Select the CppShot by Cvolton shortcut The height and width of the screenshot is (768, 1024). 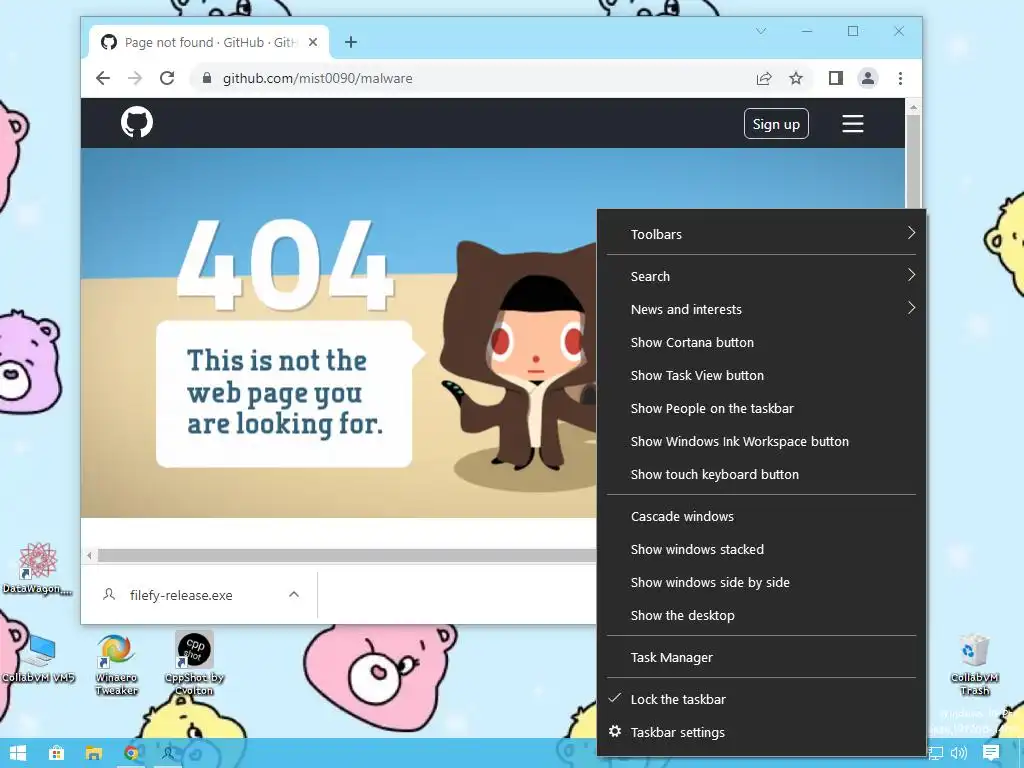(x=195, y=663)
